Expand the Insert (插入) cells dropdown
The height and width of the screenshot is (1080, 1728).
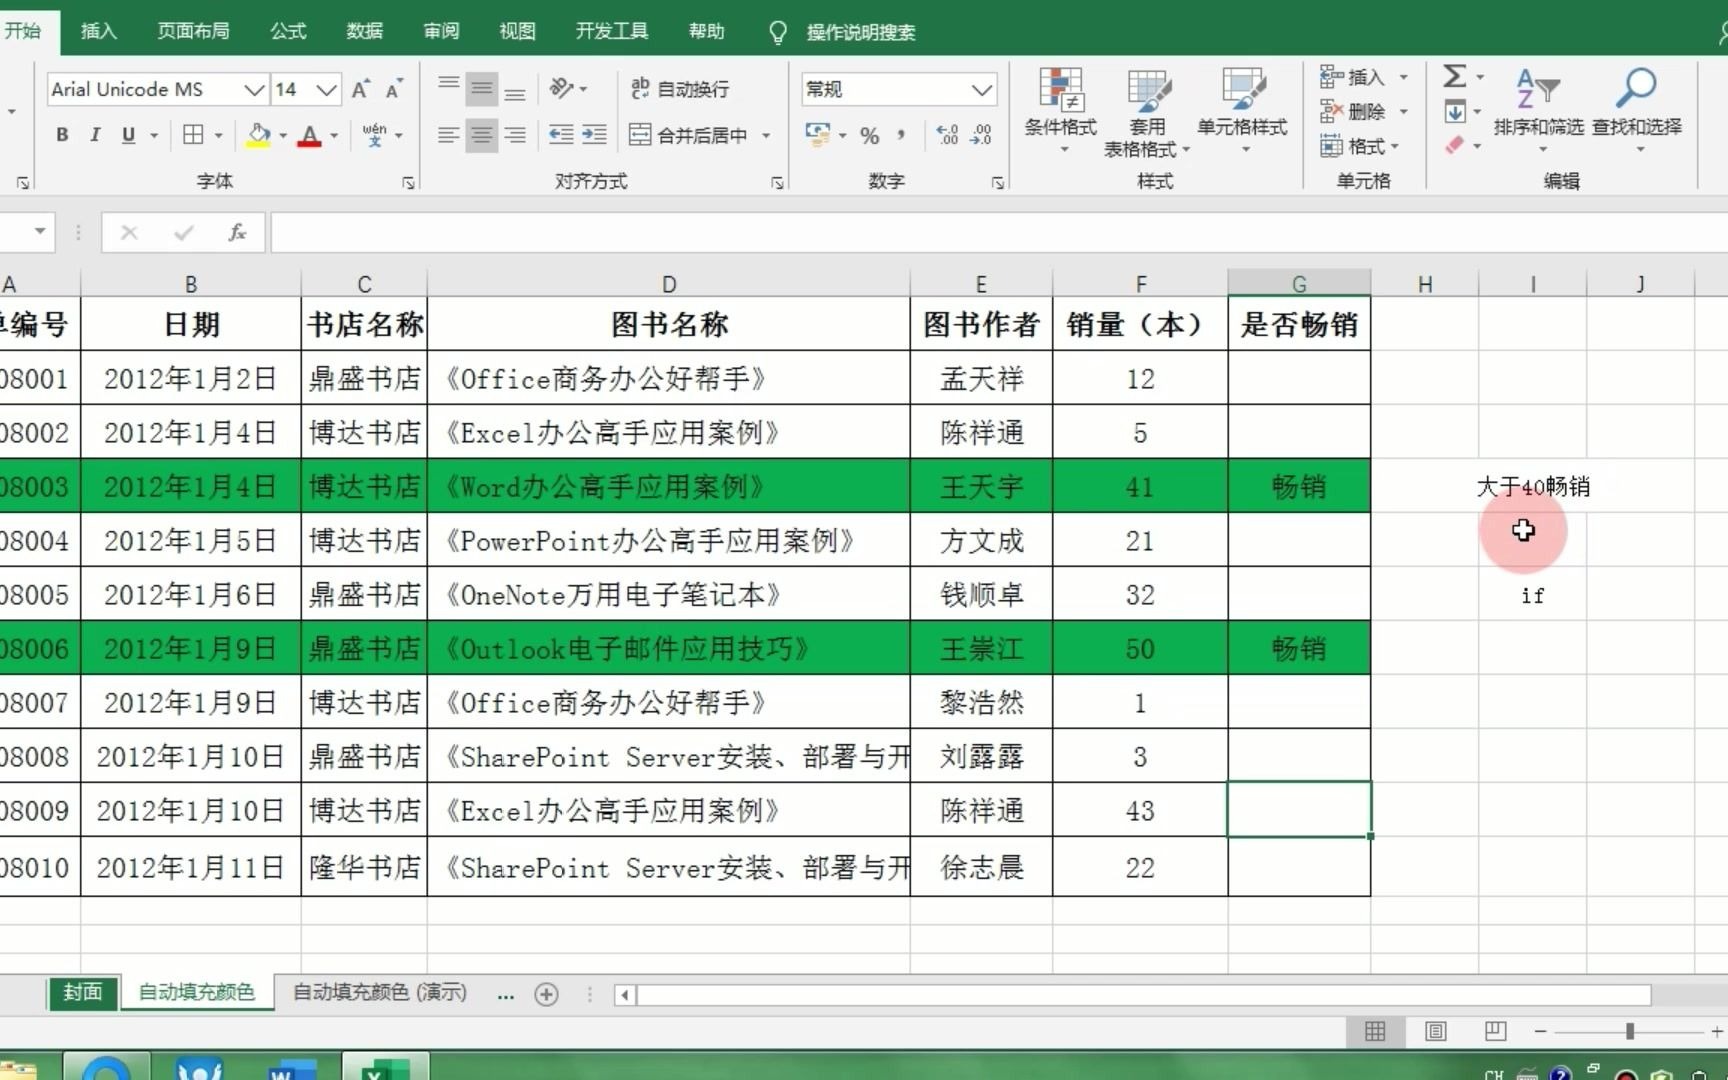coord(1403,77)
